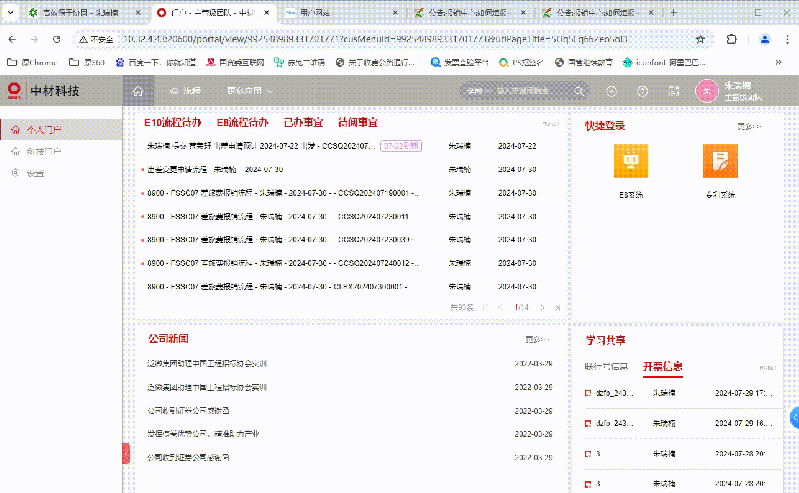Click the browser address bar URL
Viewport: 799px width, 493px height.
click(375, 39)
